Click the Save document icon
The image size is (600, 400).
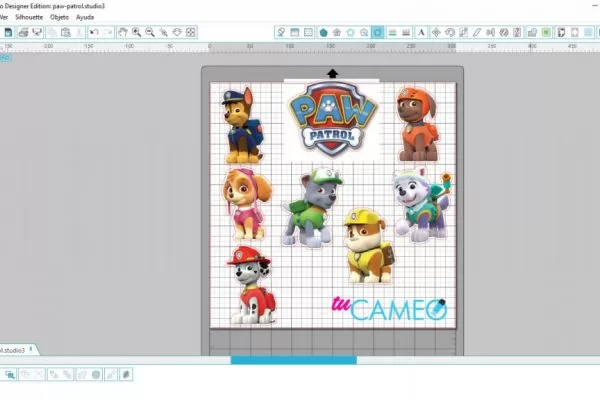point(8,33)
